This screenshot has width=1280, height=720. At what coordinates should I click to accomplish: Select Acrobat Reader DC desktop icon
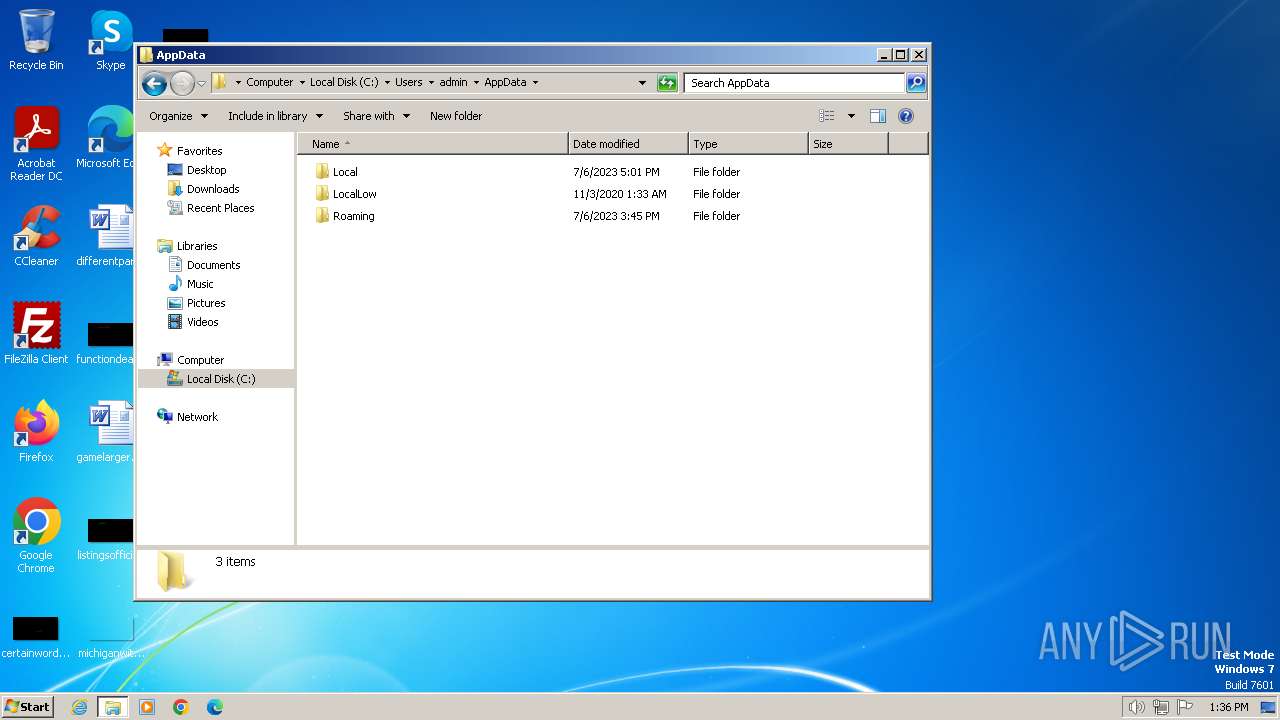pos(36,145)
